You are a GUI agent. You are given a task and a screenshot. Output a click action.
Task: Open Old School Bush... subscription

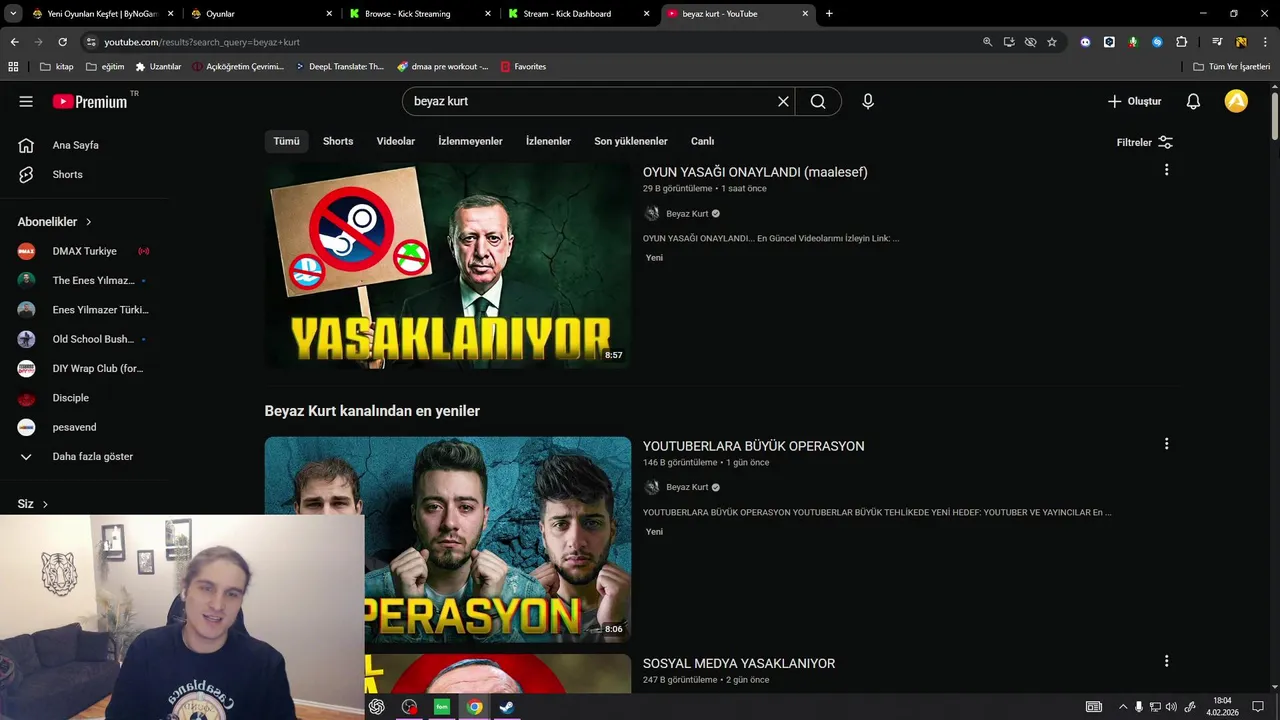pos(85,339)
